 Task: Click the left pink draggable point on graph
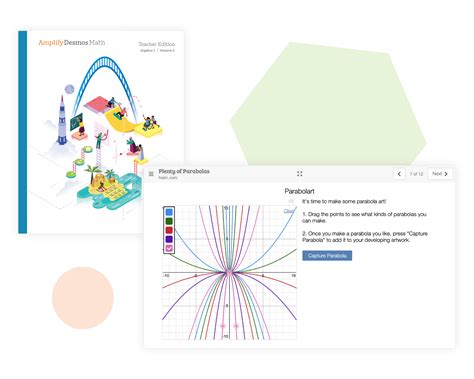[223, 326]
